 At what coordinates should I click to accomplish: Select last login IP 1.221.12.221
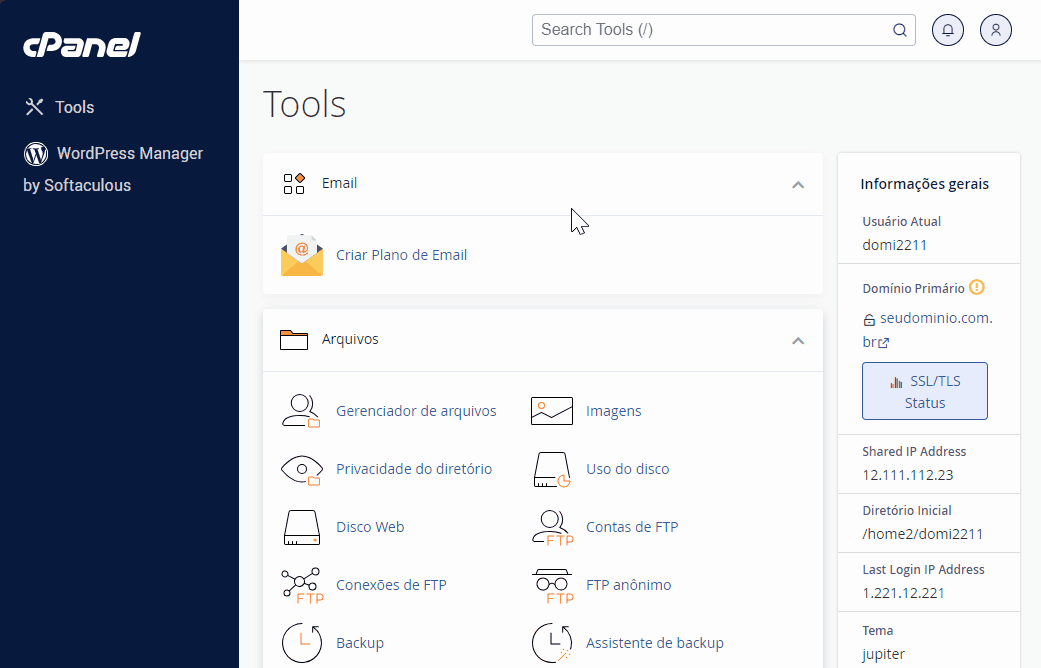(x=904, y=593)
